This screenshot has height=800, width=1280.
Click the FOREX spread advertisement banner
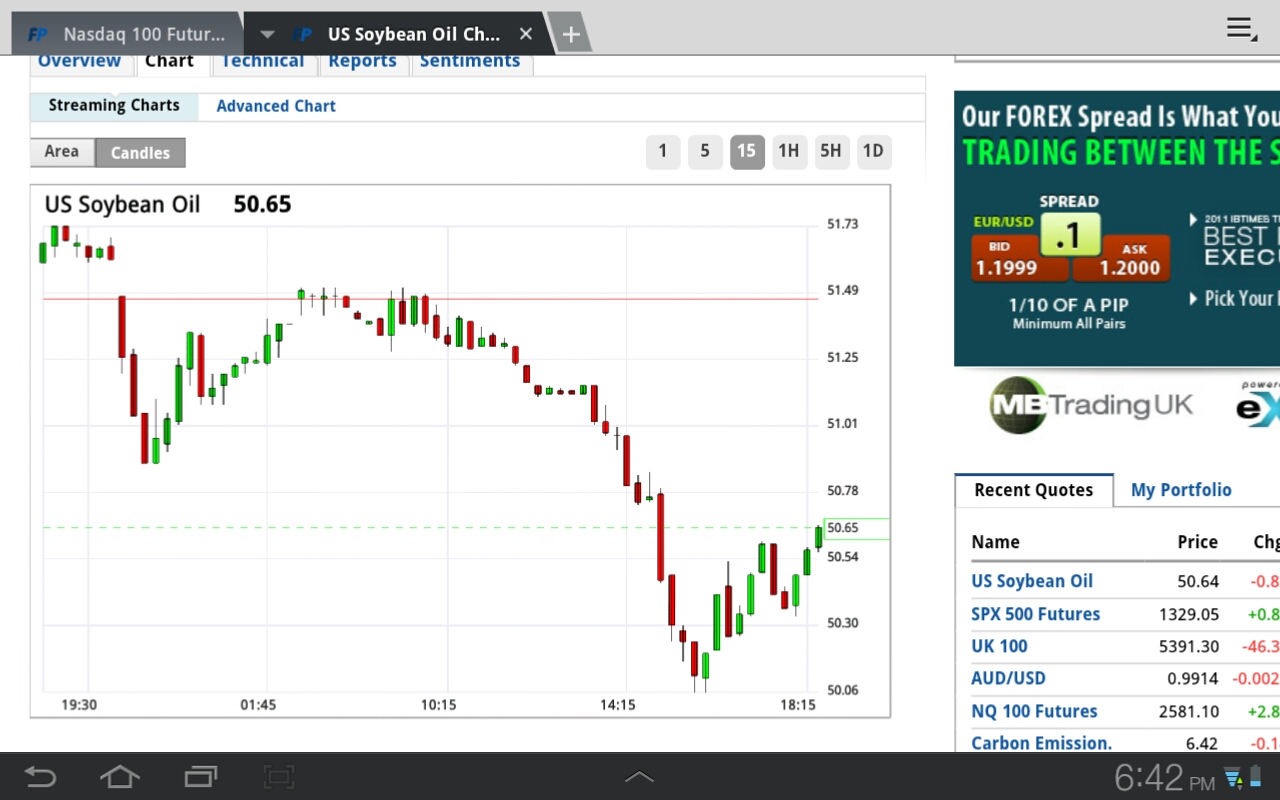tap(1117, 229)
